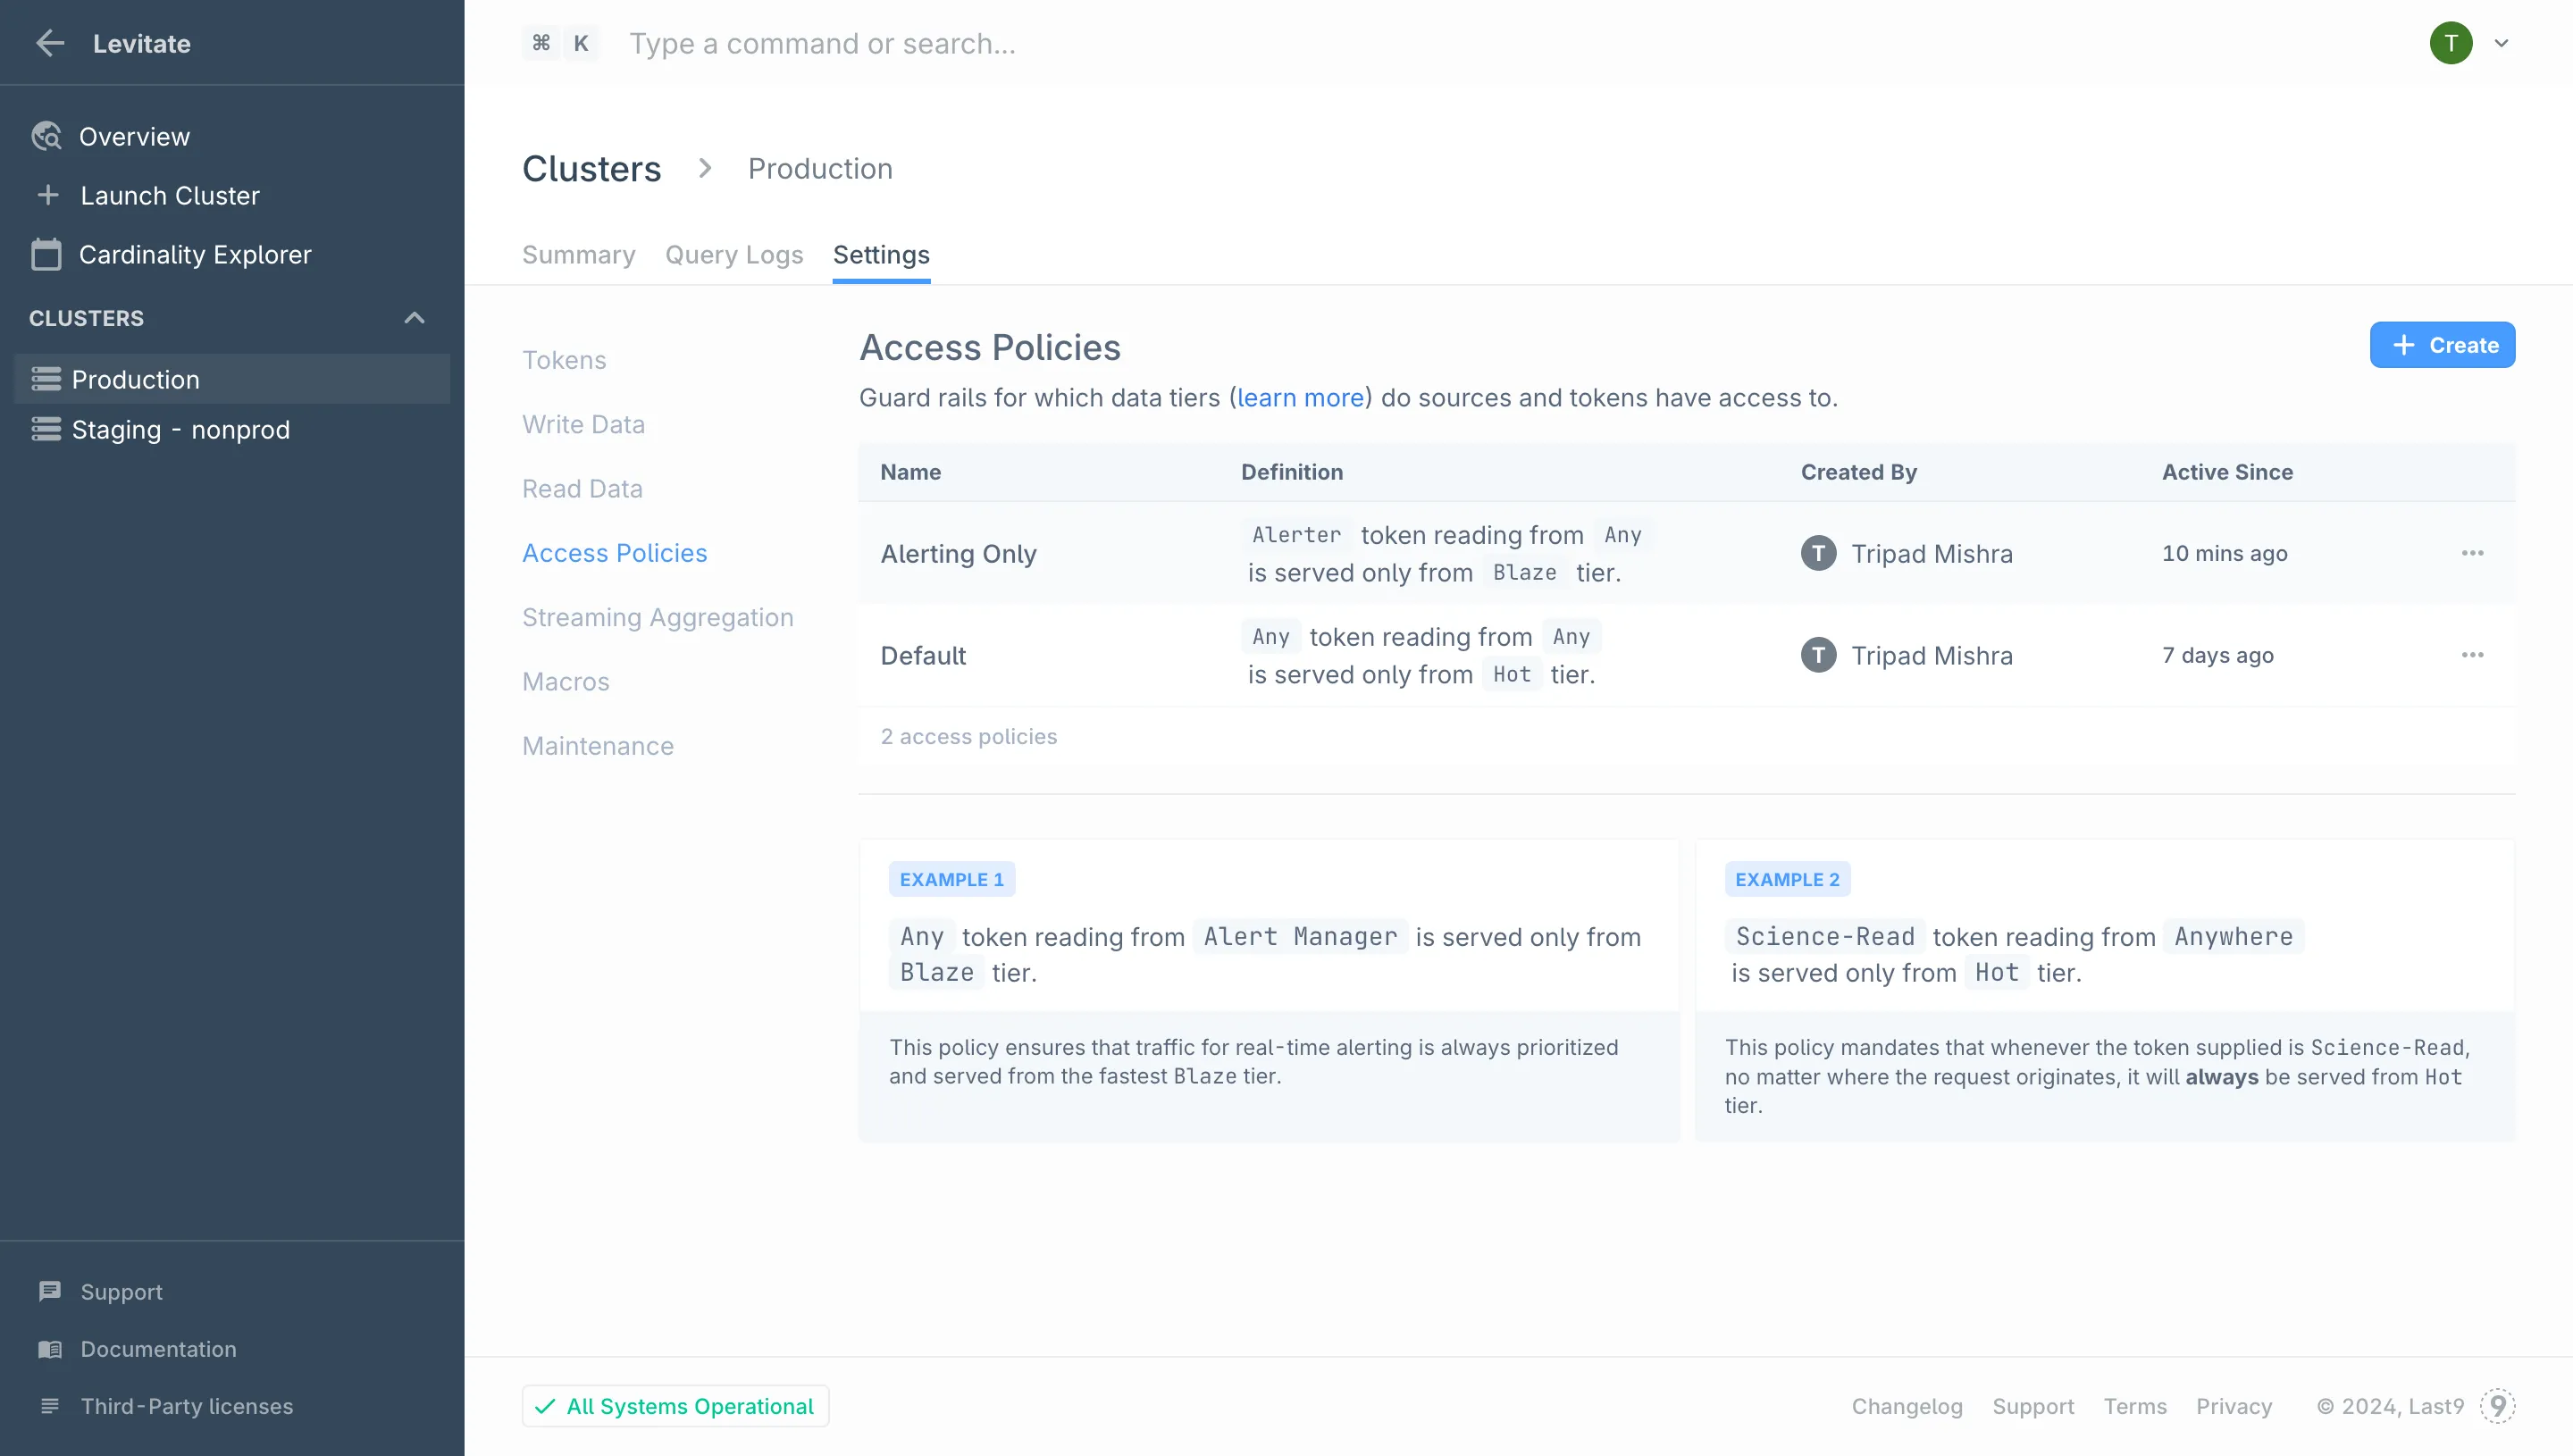Click the Create access policy button
Image resolution: width=2573 pixels, height=1456 pixels.
[2442, 345]
